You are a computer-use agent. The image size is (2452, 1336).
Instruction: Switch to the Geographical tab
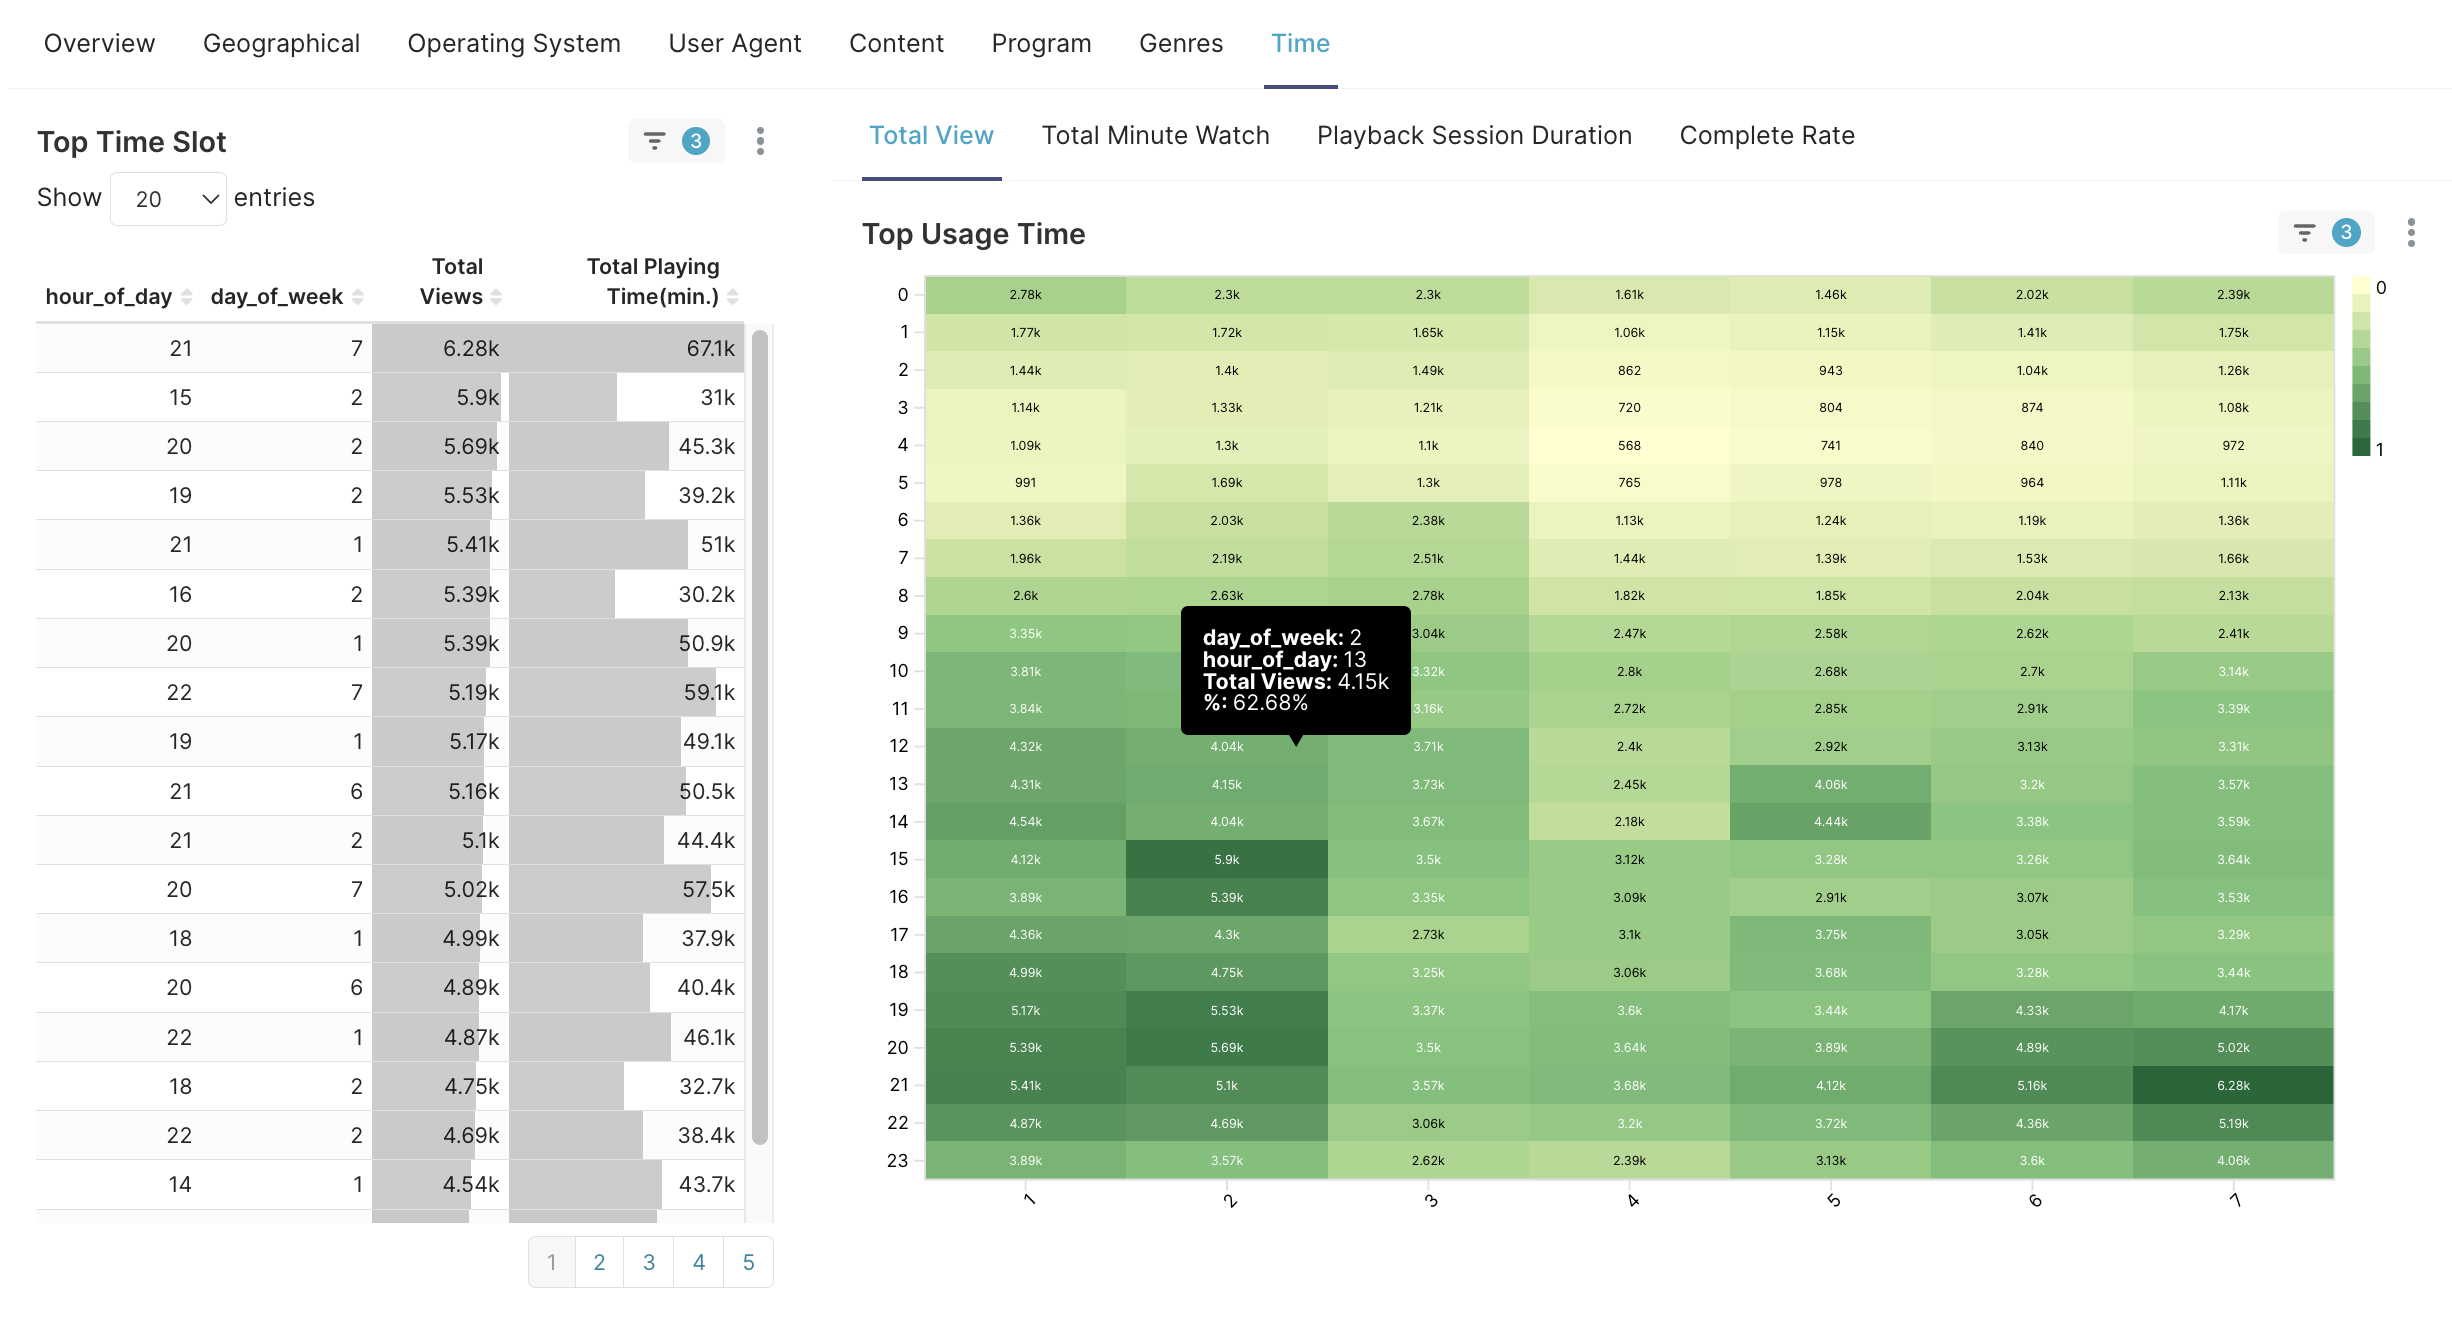click(x=281, y=43)
